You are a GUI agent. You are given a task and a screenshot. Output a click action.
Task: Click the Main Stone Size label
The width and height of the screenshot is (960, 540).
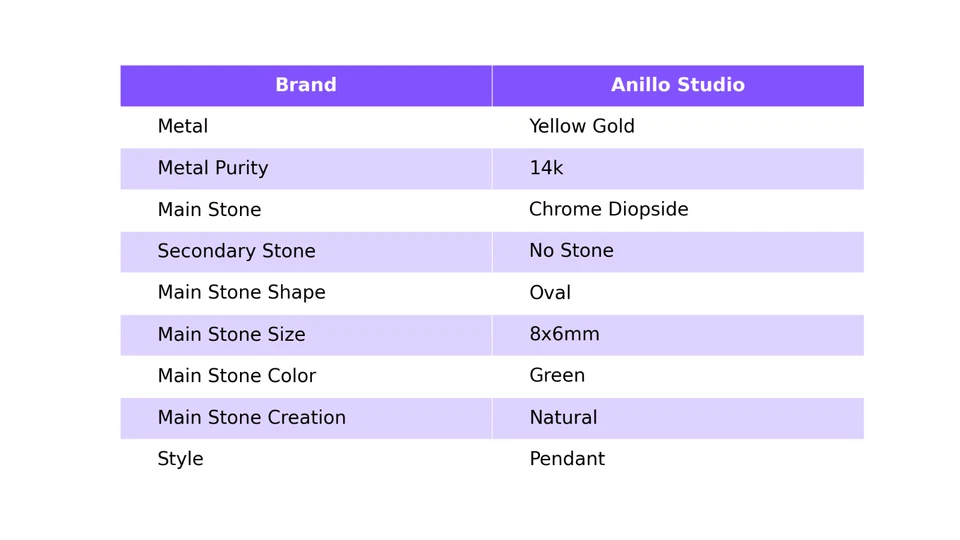tap(231, 335)
